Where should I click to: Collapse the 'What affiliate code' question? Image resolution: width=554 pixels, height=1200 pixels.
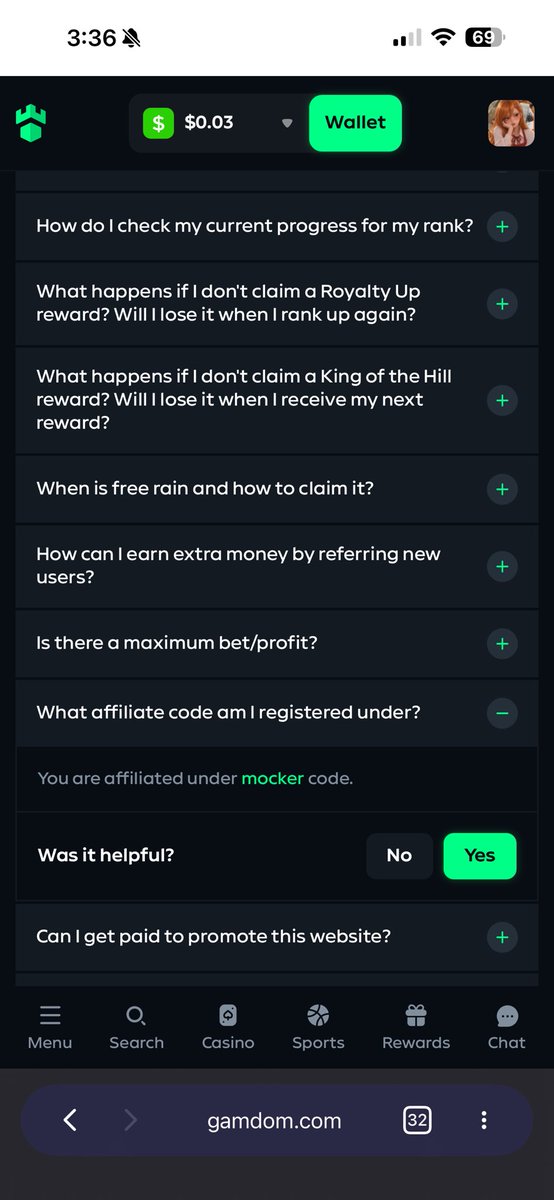point(502,713)
